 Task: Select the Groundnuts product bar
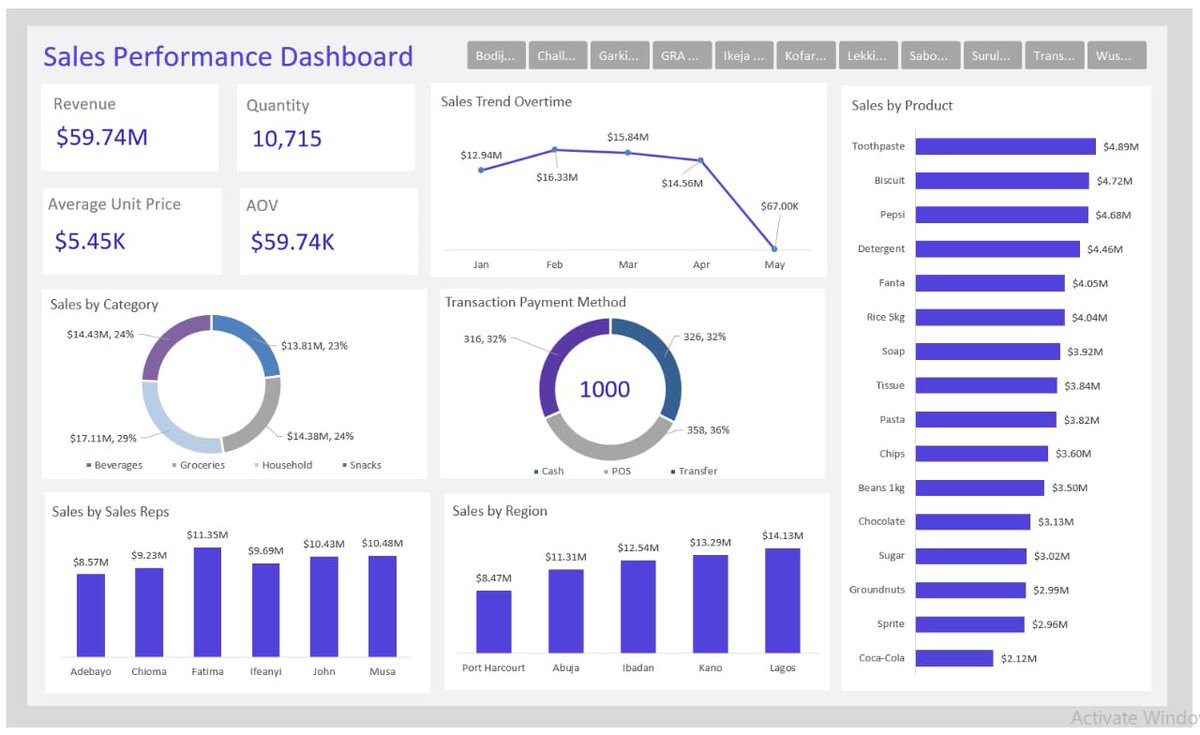971,590
